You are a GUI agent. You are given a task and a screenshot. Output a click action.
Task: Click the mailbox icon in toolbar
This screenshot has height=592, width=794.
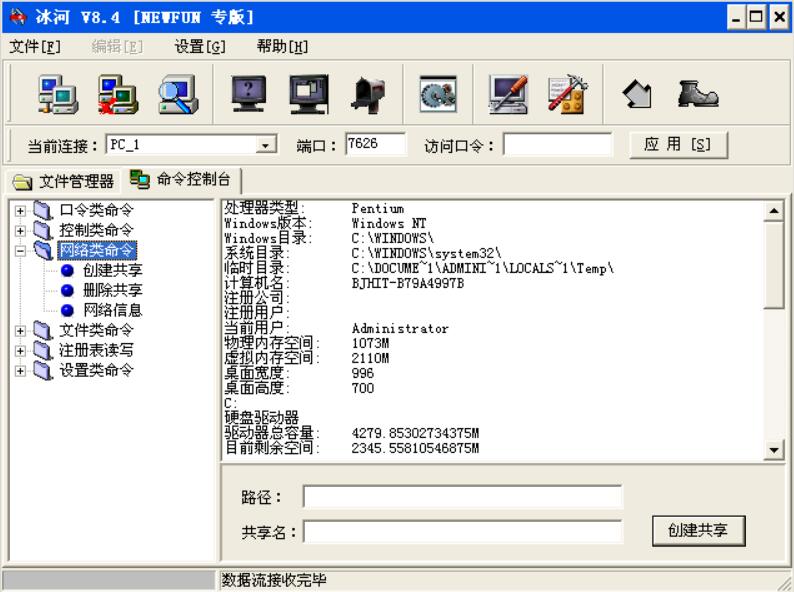click(x=368, y=94)
